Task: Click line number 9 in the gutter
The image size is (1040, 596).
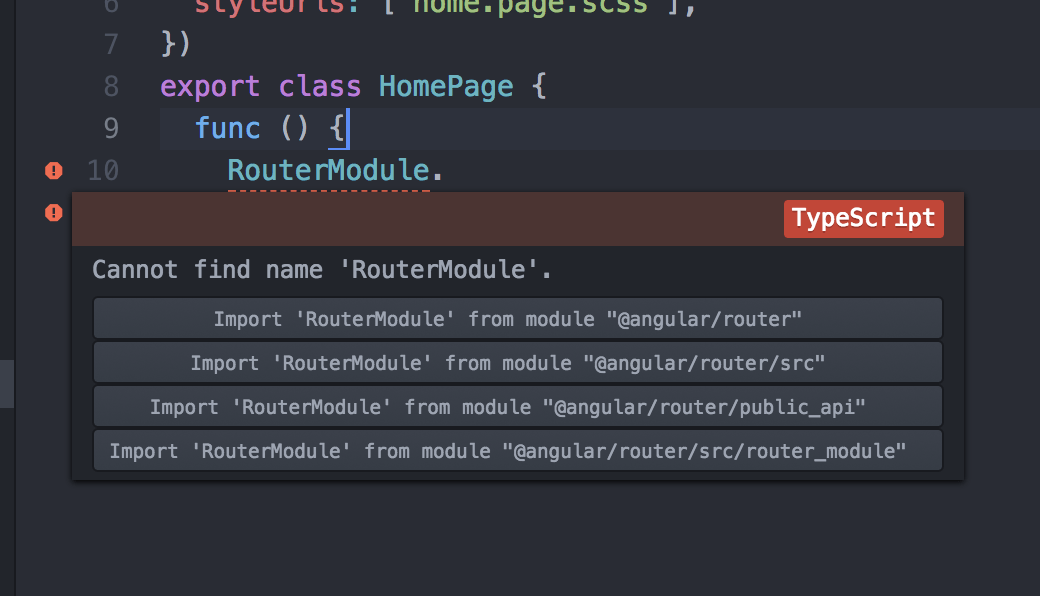Action: tap(110, 128)
